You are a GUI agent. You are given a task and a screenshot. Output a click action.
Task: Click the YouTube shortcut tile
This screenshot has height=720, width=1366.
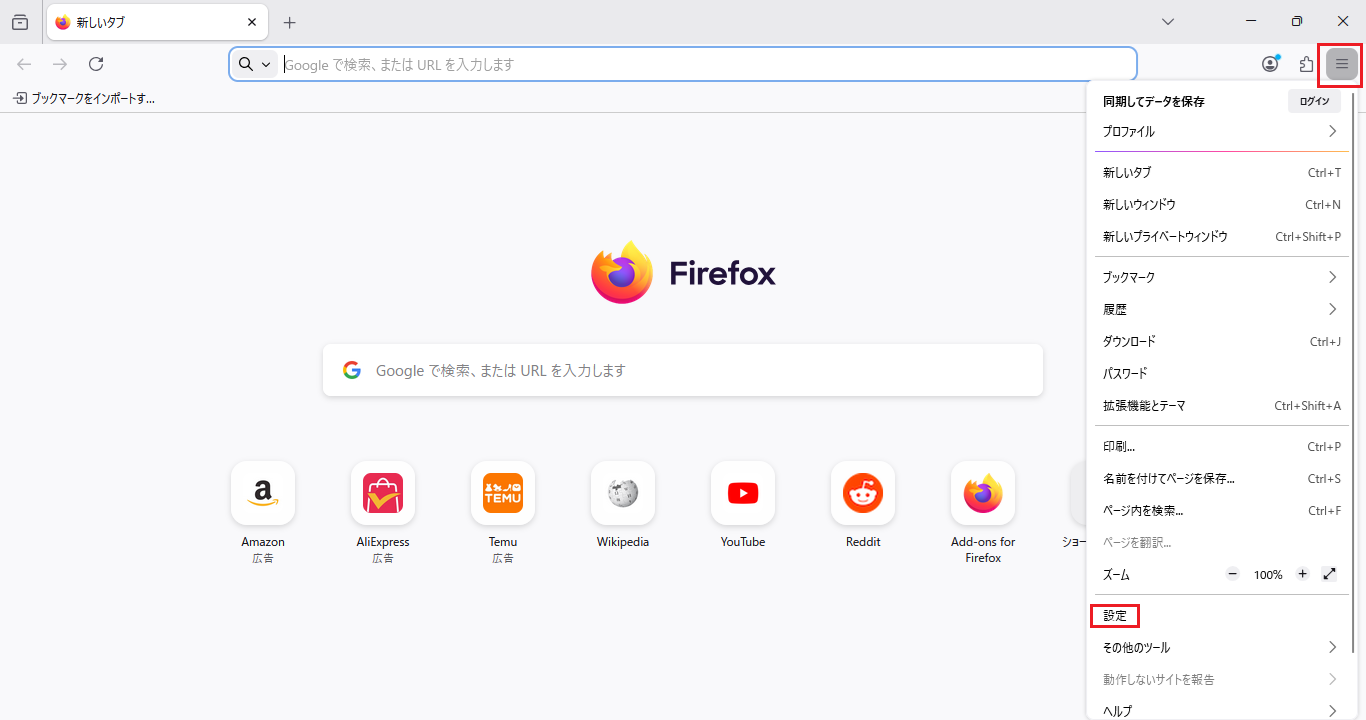point(742,493)
